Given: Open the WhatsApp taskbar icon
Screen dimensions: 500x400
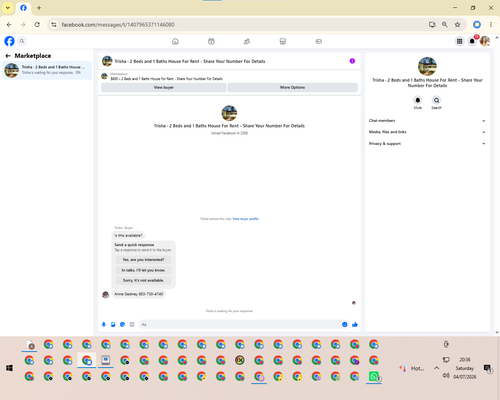Looking at the screenshot, I should point(374,376).
